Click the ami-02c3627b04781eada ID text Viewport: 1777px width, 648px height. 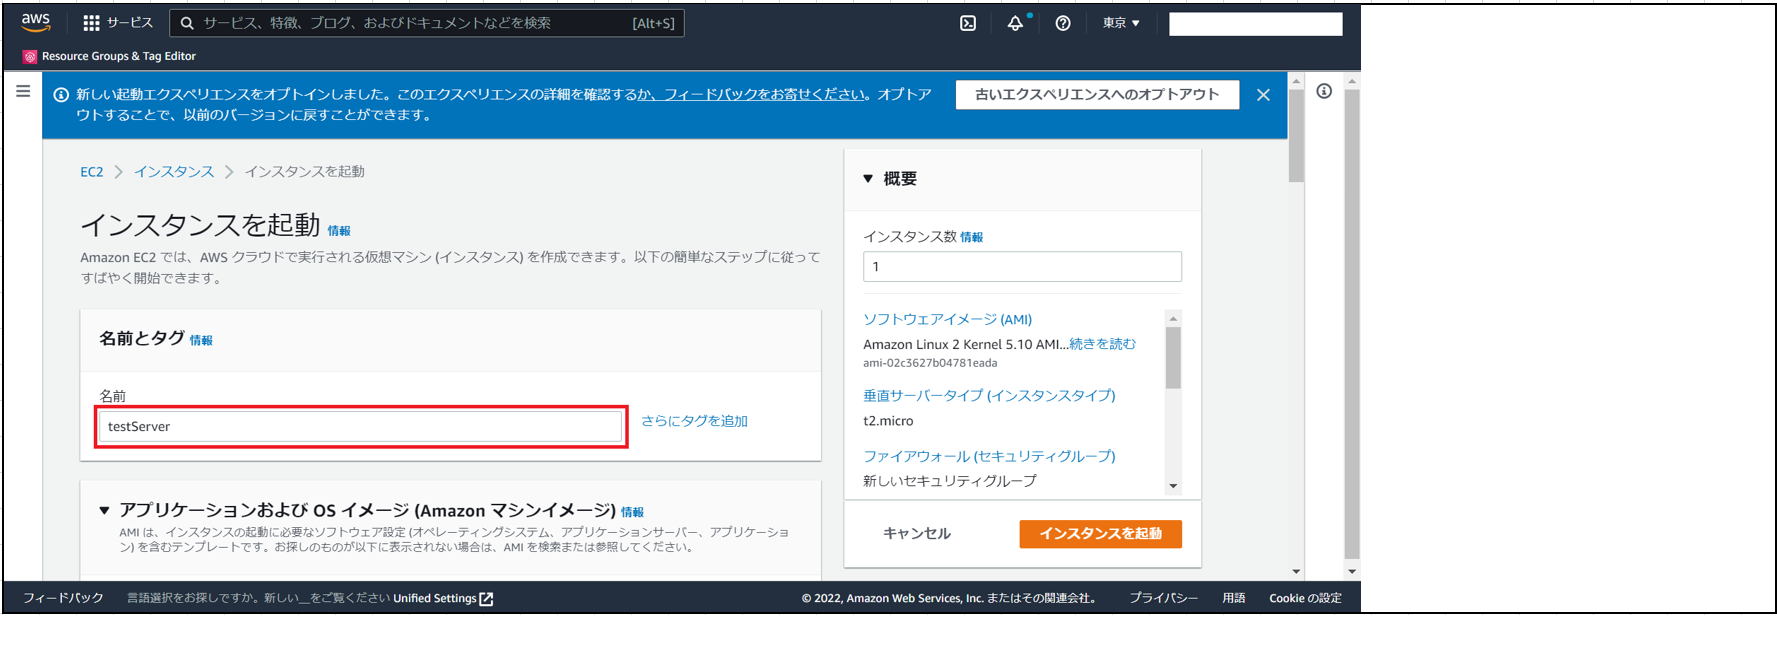930,363
